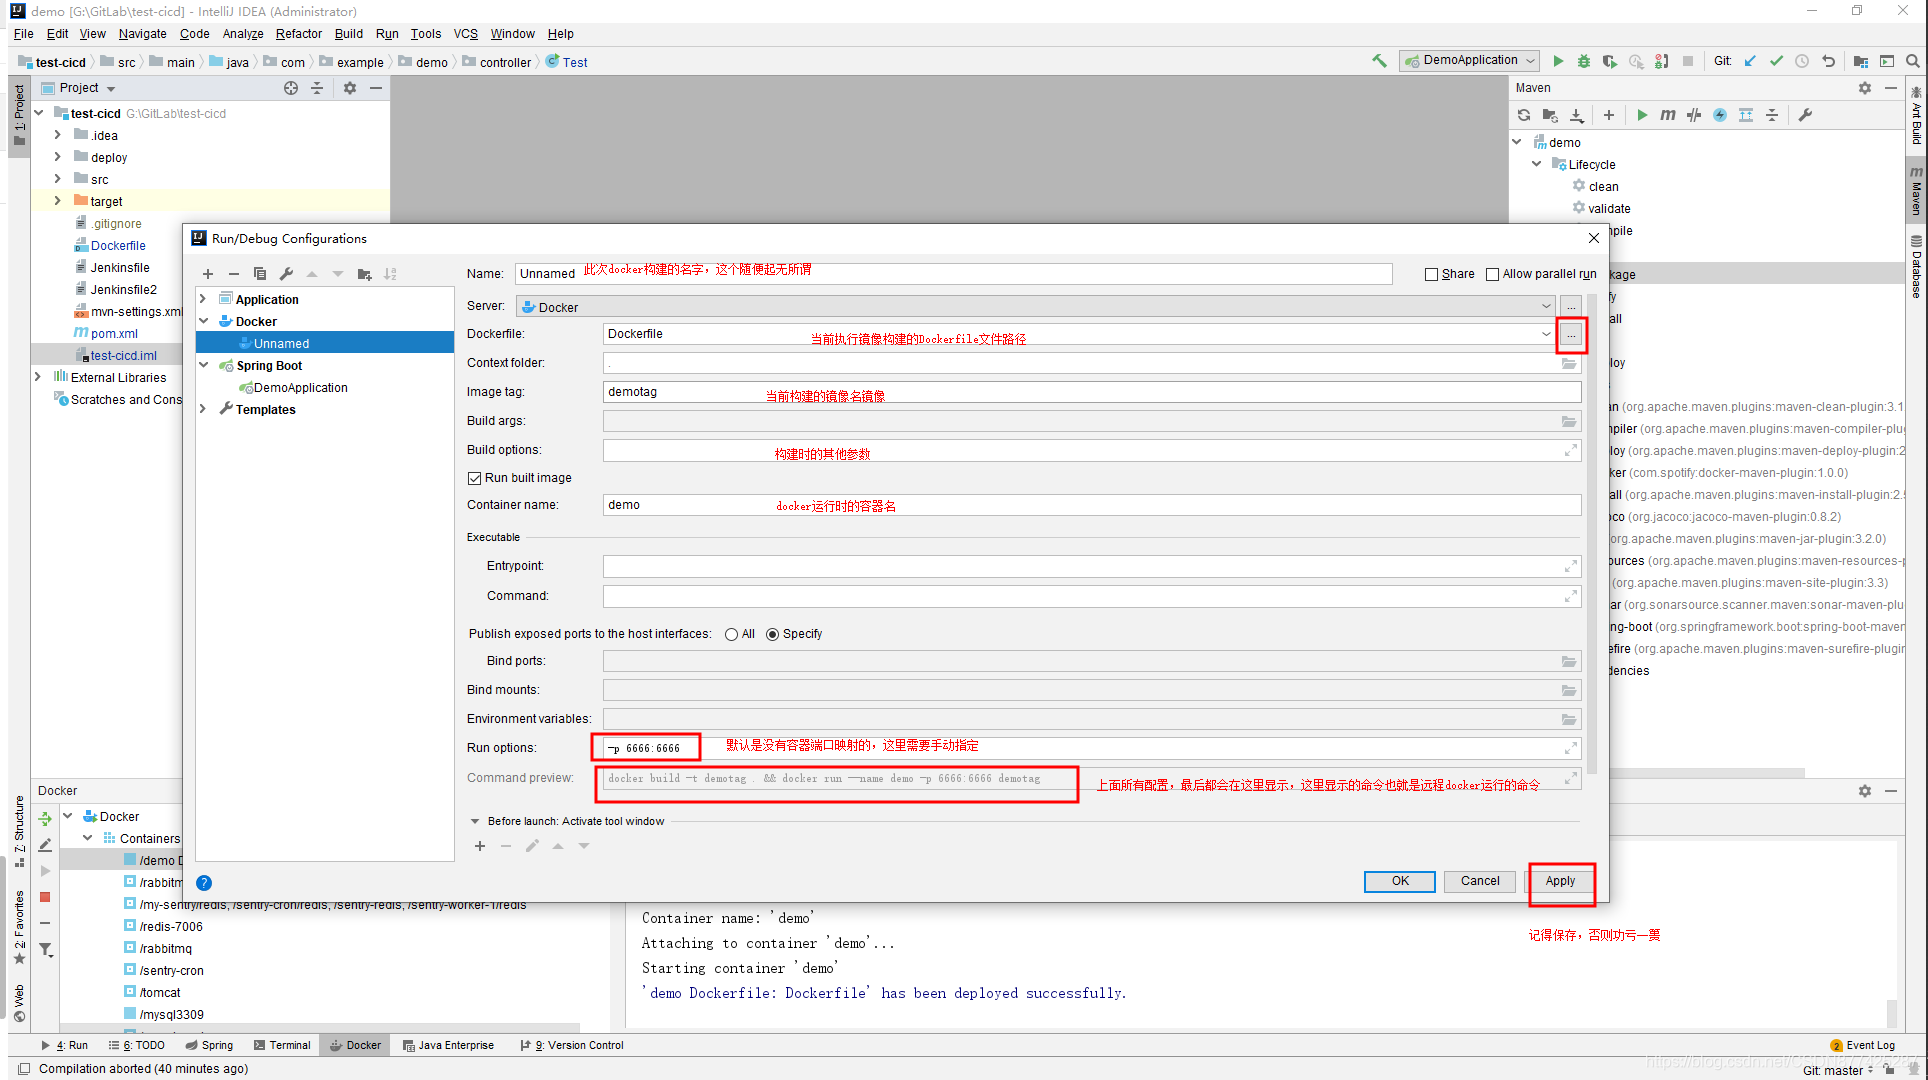Click Maven panel gear options icon
The width and height of the screenshot is (1928, 1080).
(x=1865, y=88)
